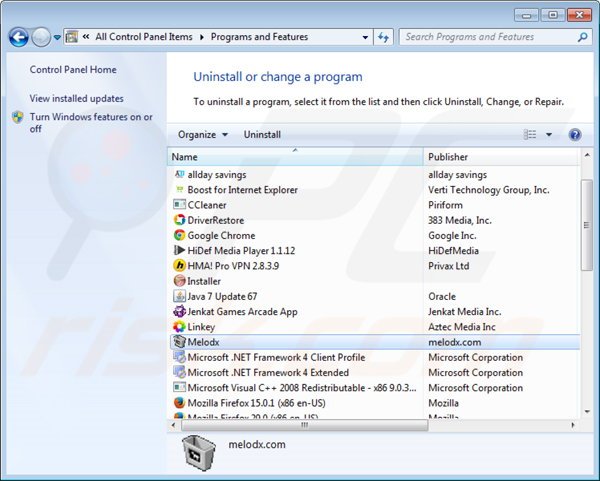This screenshot has height=481, width=600.
Task: Click the Control Panel icon in address bar
Action: point(72,37)
